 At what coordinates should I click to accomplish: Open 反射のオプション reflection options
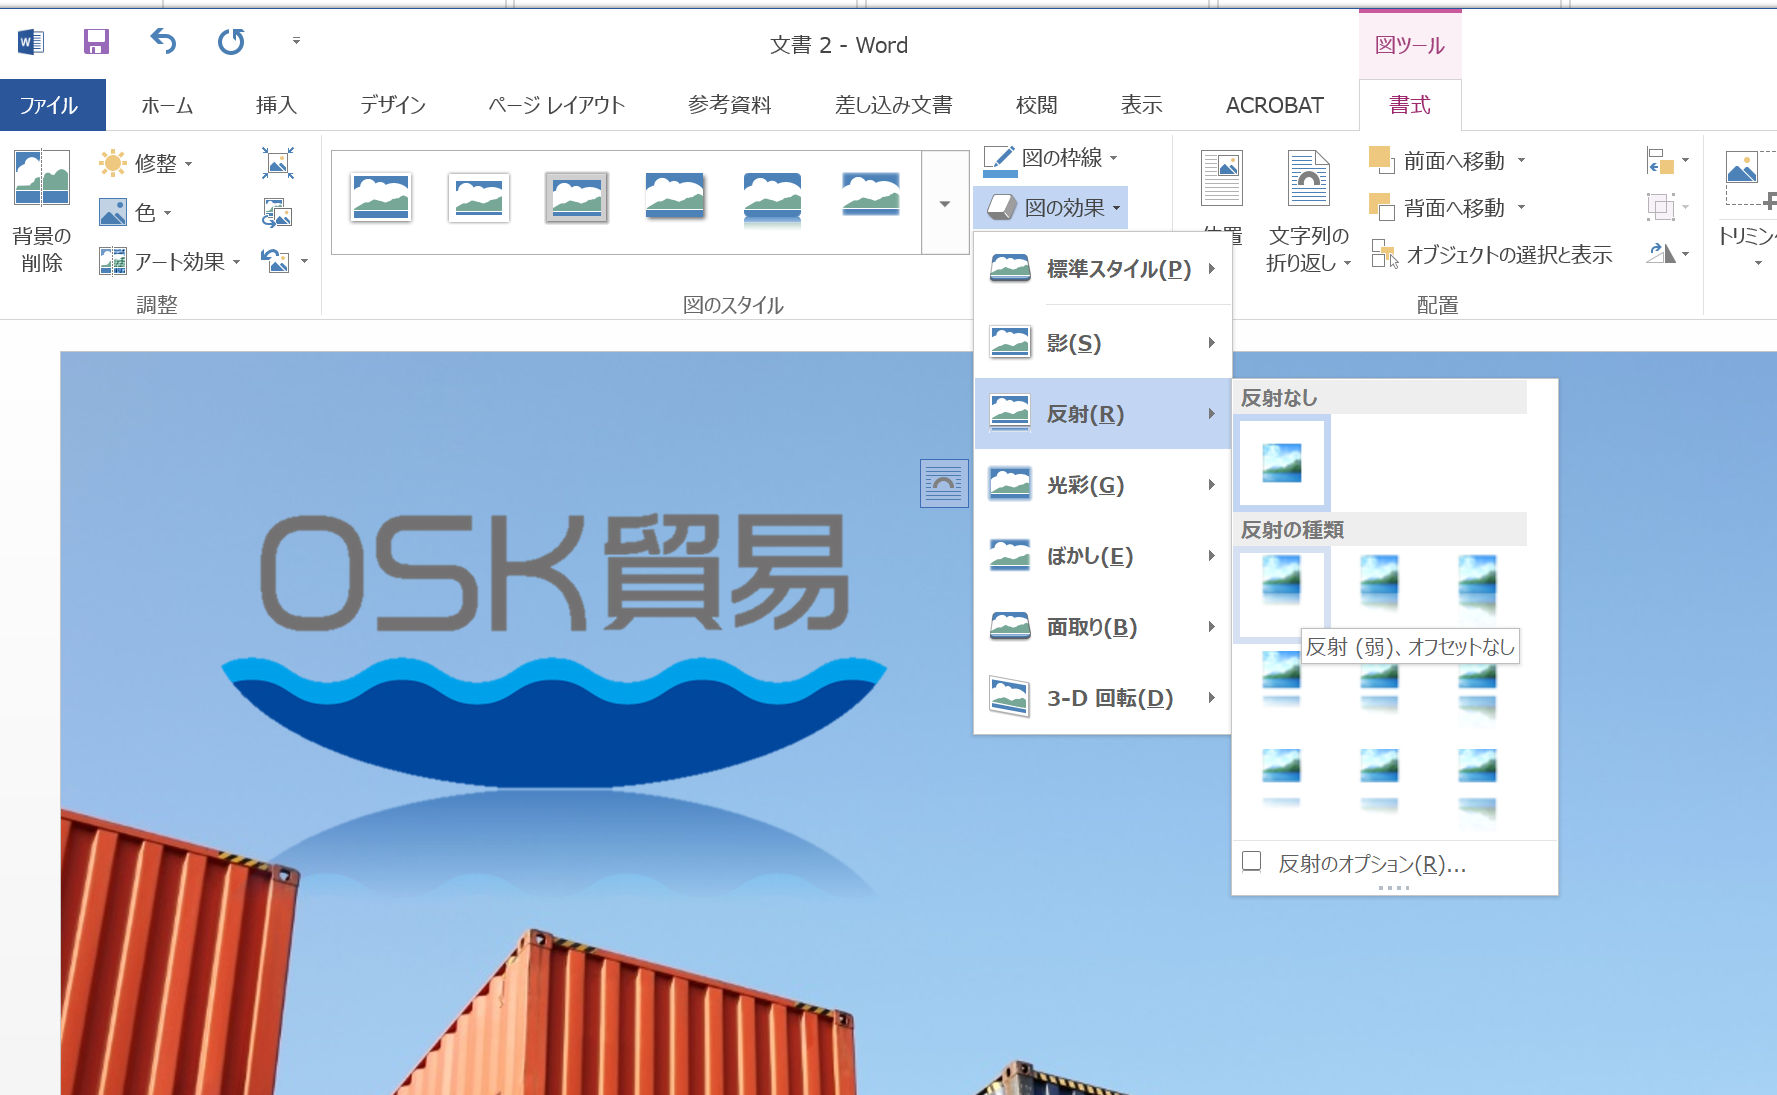[1371, 864]
